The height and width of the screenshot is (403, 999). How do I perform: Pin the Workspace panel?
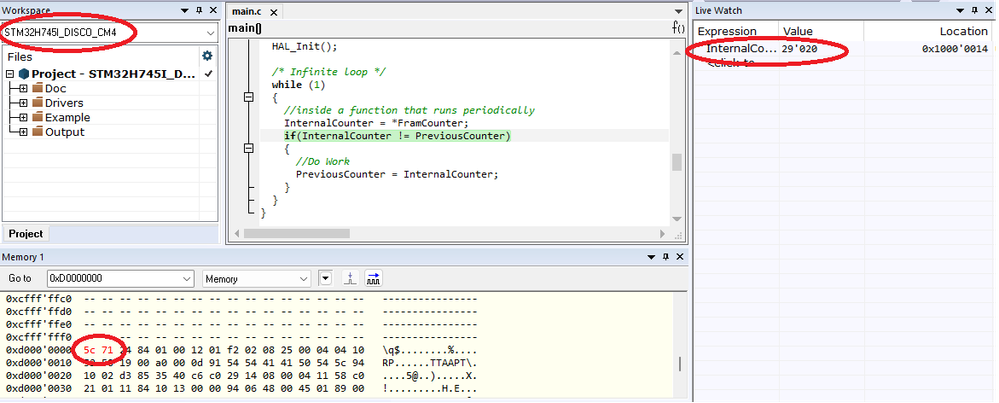click(x=199, y=11)
